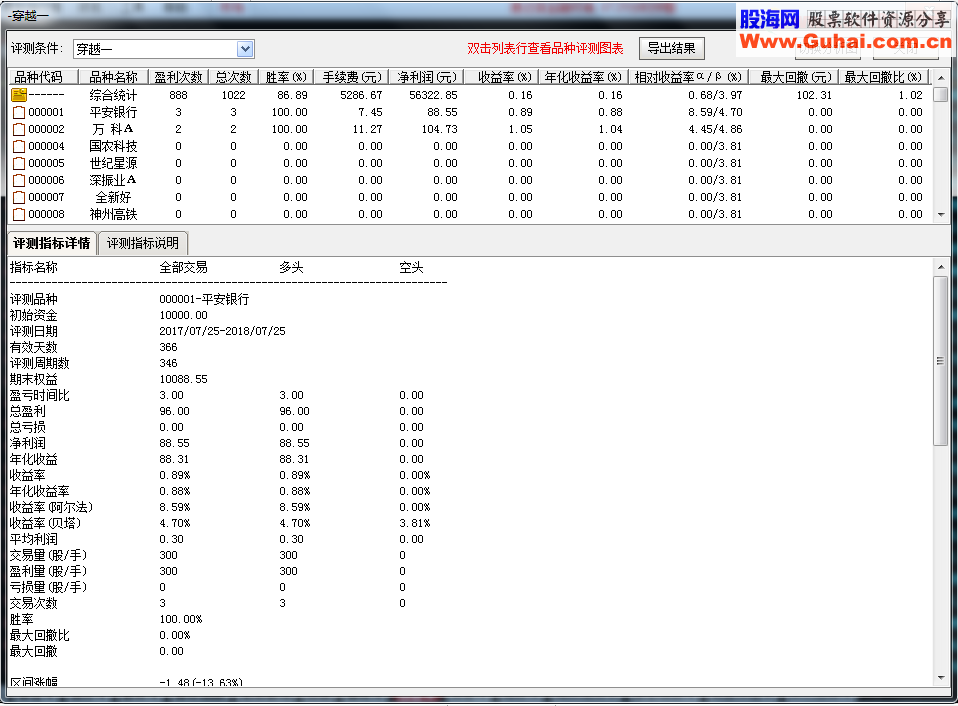Image resolution: width=958 pixels, height=706 pixels.
Task: Click the 最大回撤(元) column header
Action: [794, 77]
